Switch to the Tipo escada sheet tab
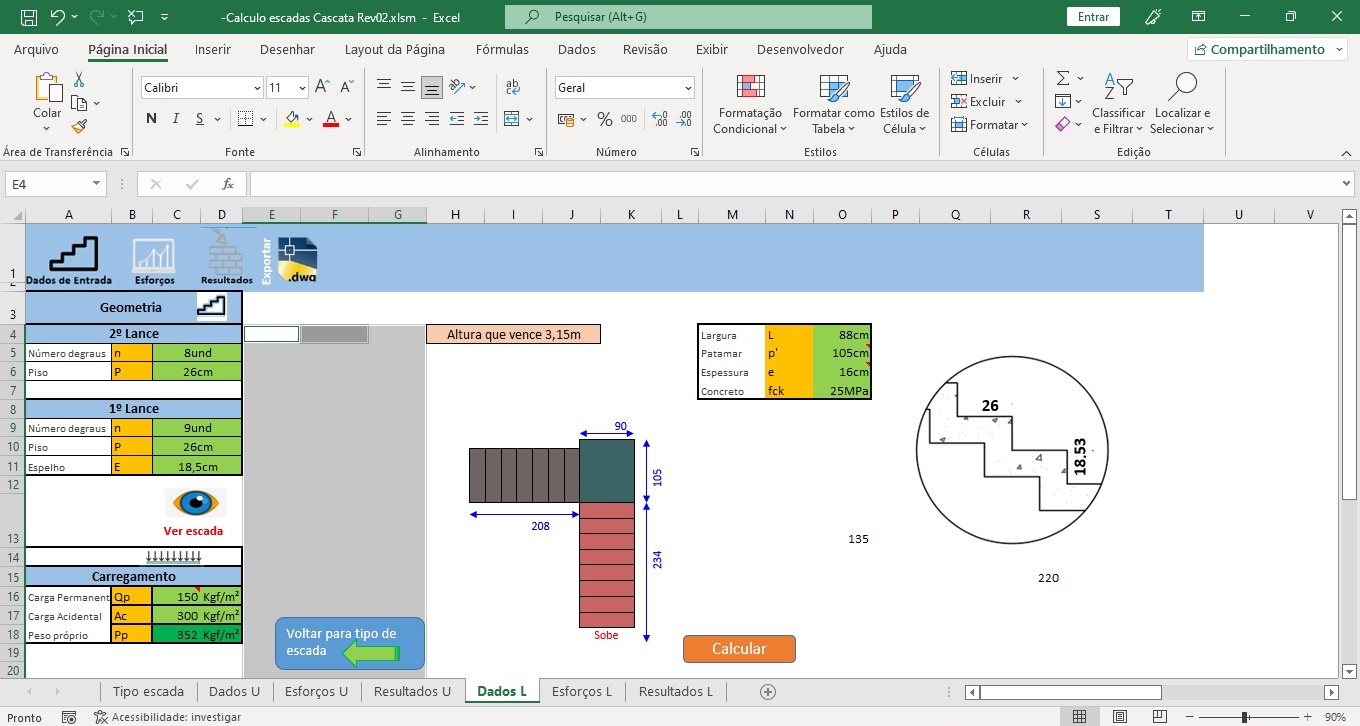The image size is (1360, 726). [x=148, y=691]
